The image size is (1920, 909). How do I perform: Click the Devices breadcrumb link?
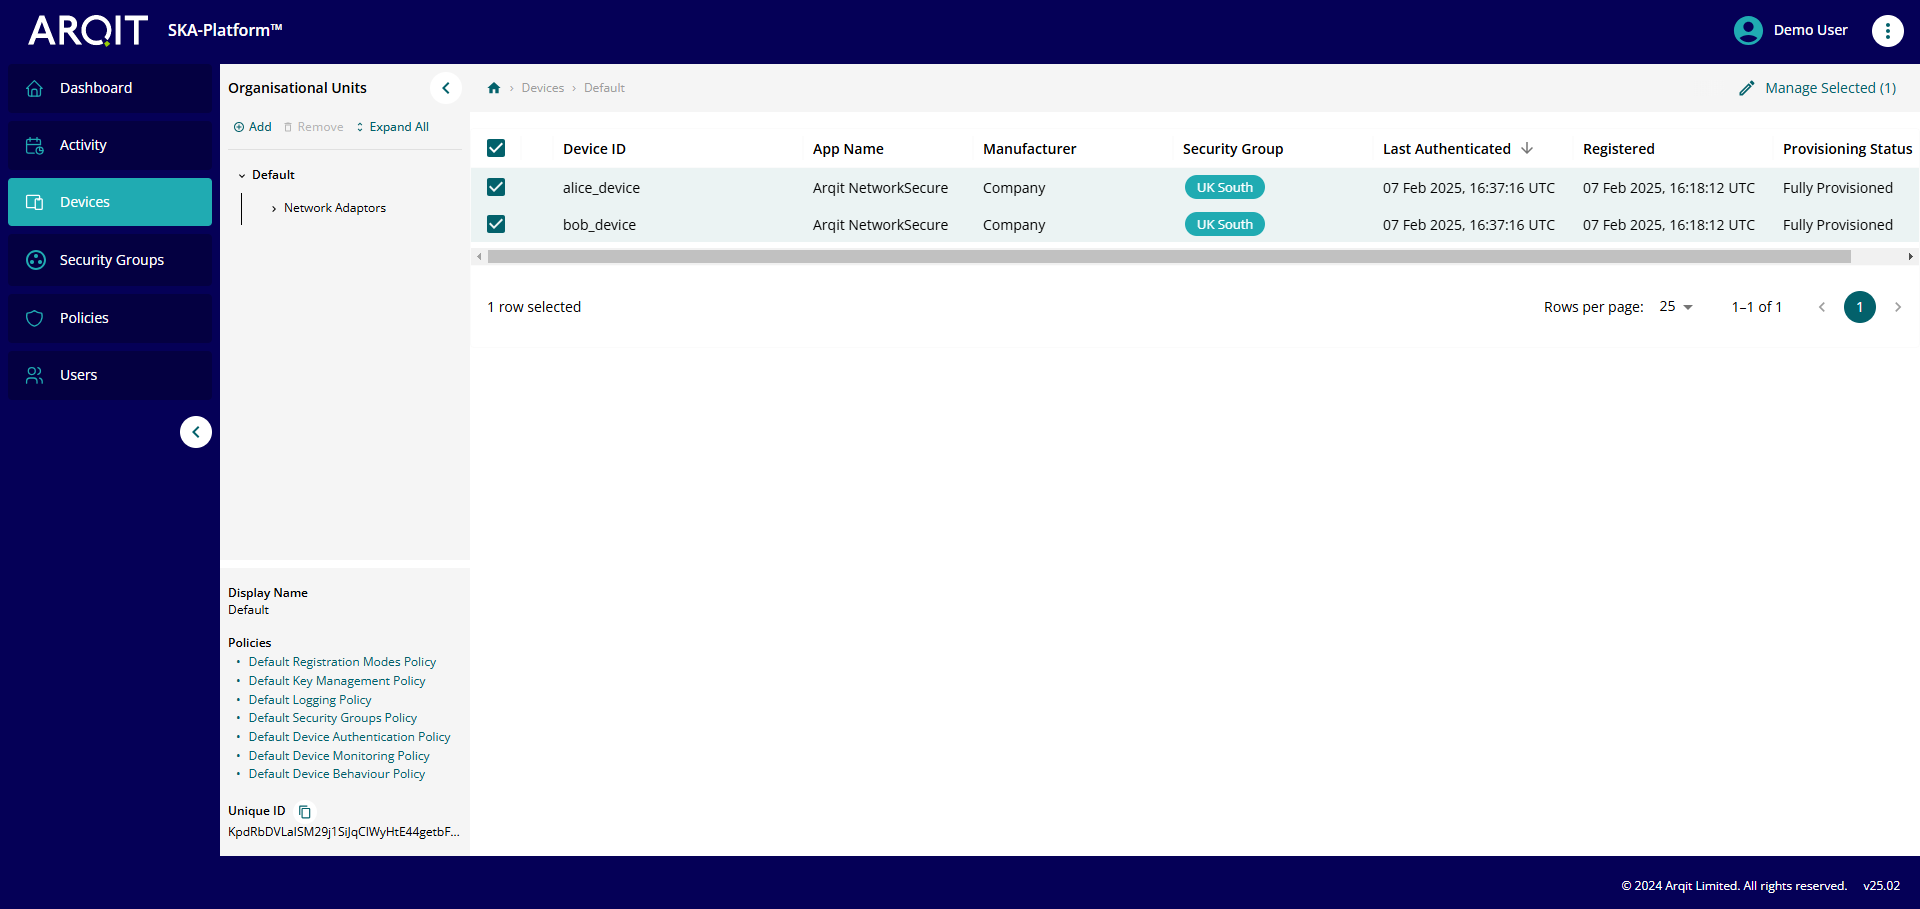pos(543,88)
